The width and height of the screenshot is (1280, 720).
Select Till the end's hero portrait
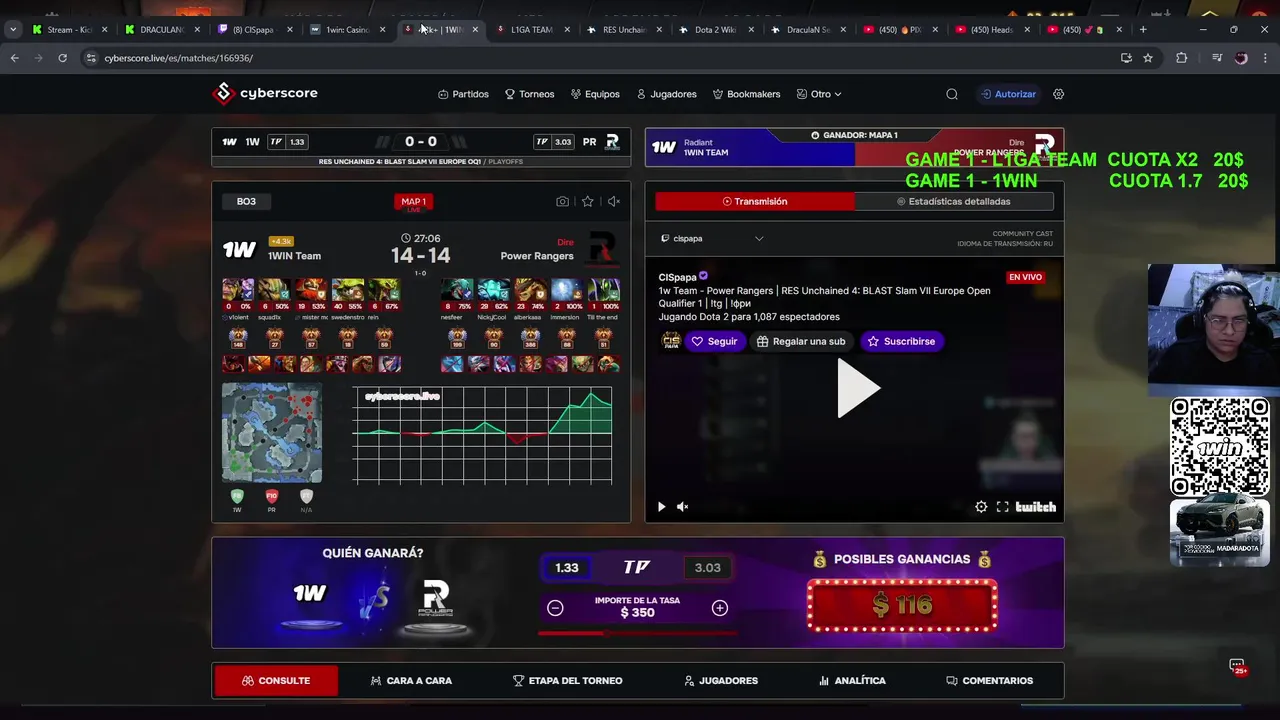click(x=604, y=290)
